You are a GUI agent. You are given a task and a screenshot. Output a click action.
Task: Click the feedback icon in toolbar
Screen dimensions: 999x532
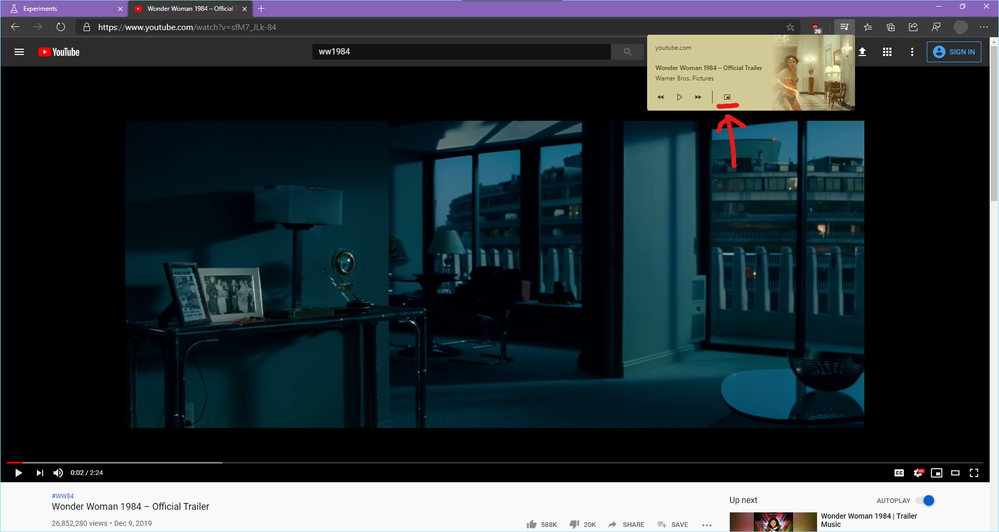click(x=936, y=27)
